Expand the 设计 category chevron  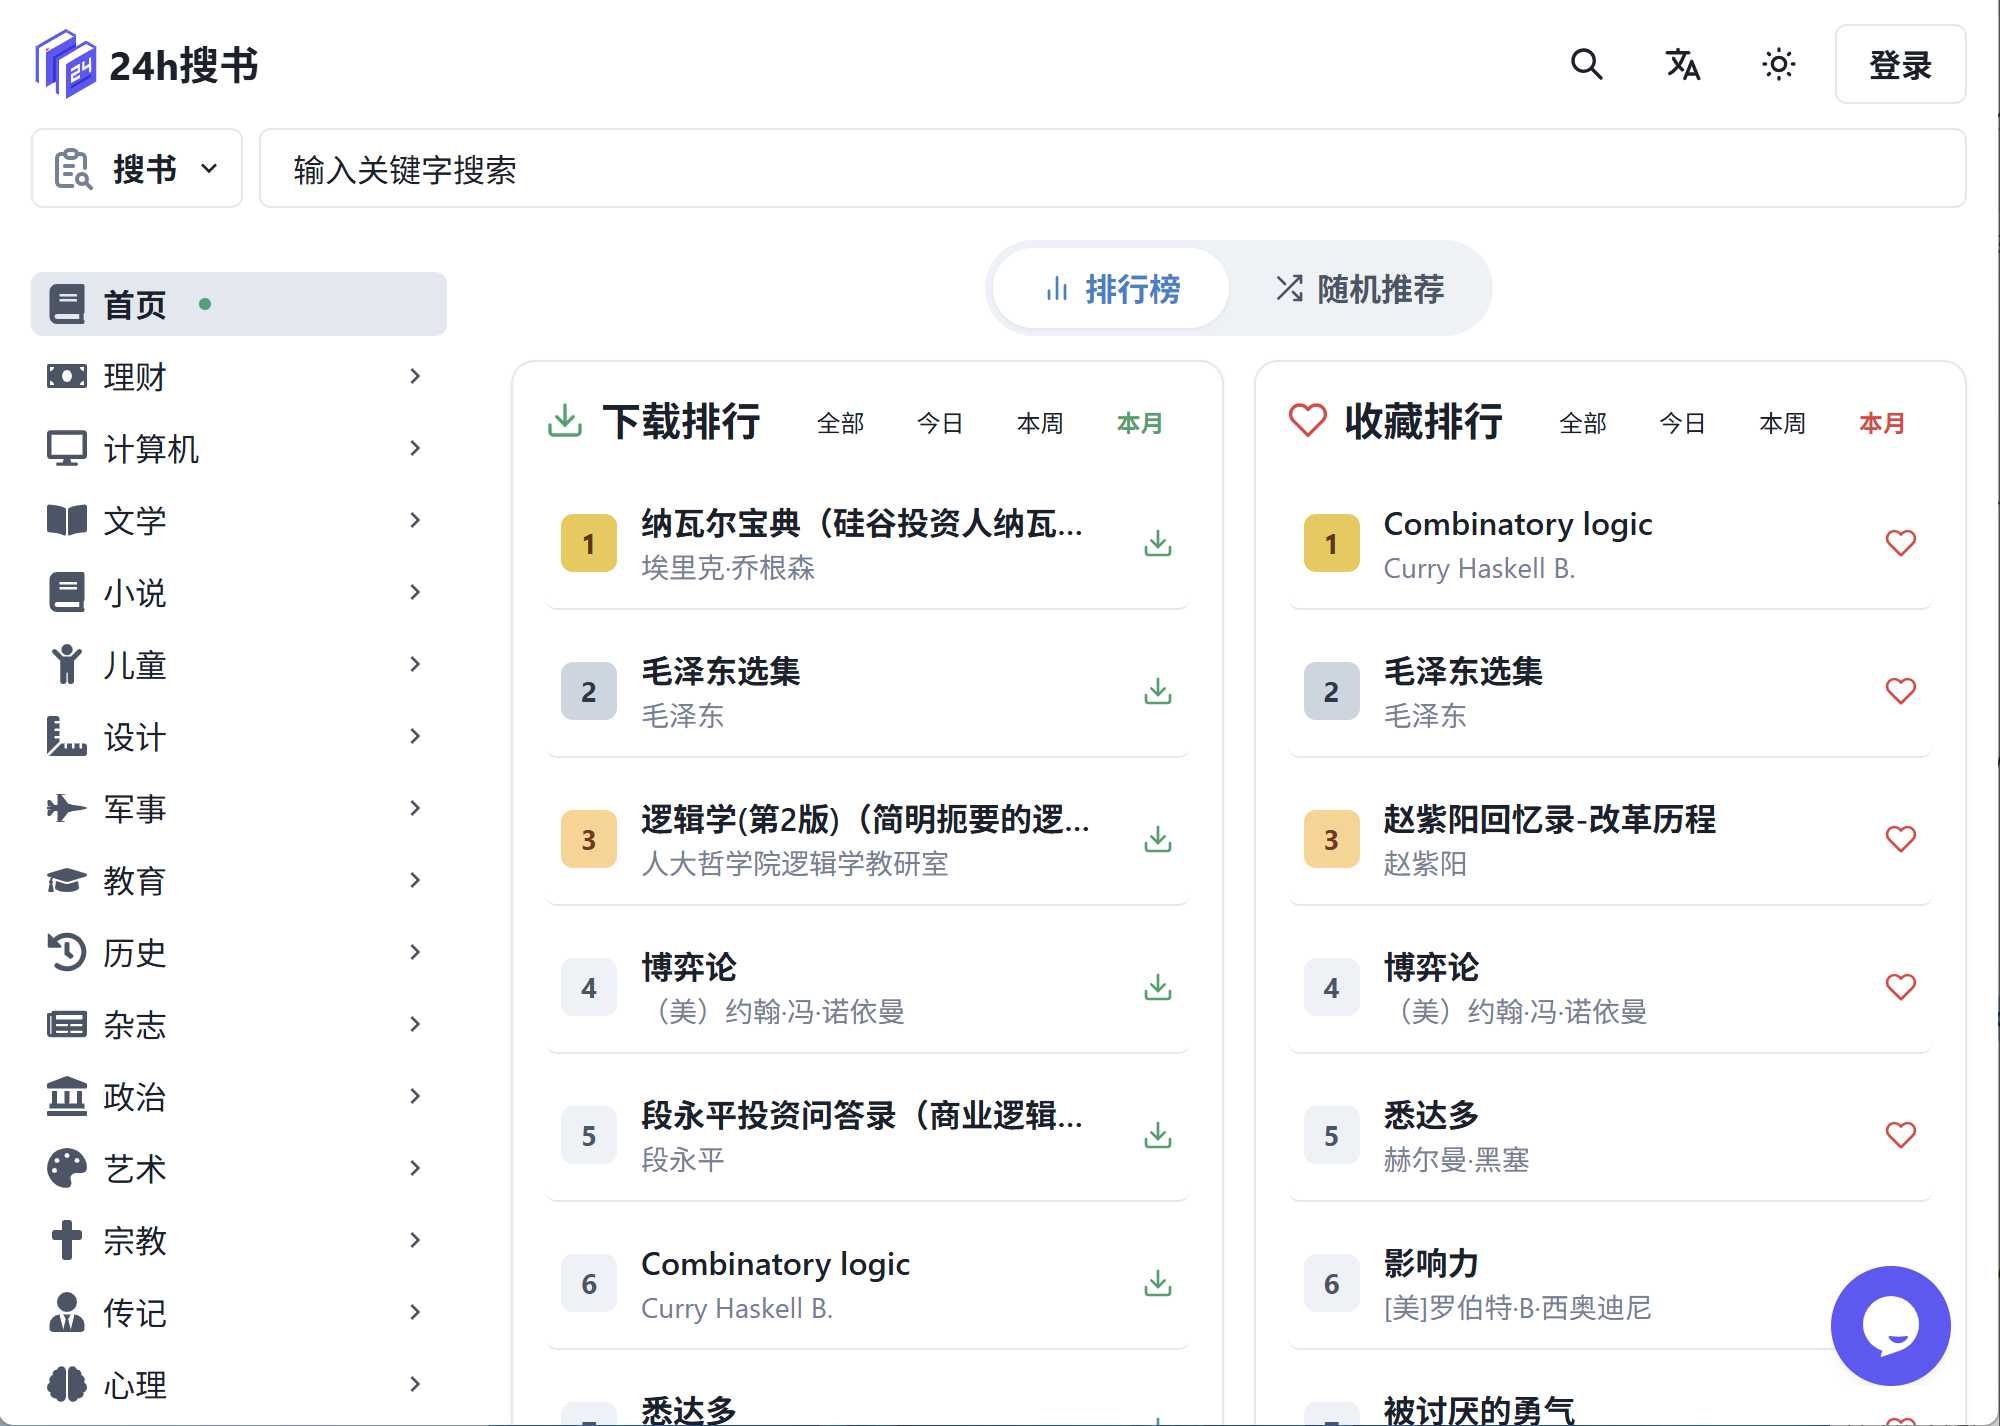[x=415, y=736]
